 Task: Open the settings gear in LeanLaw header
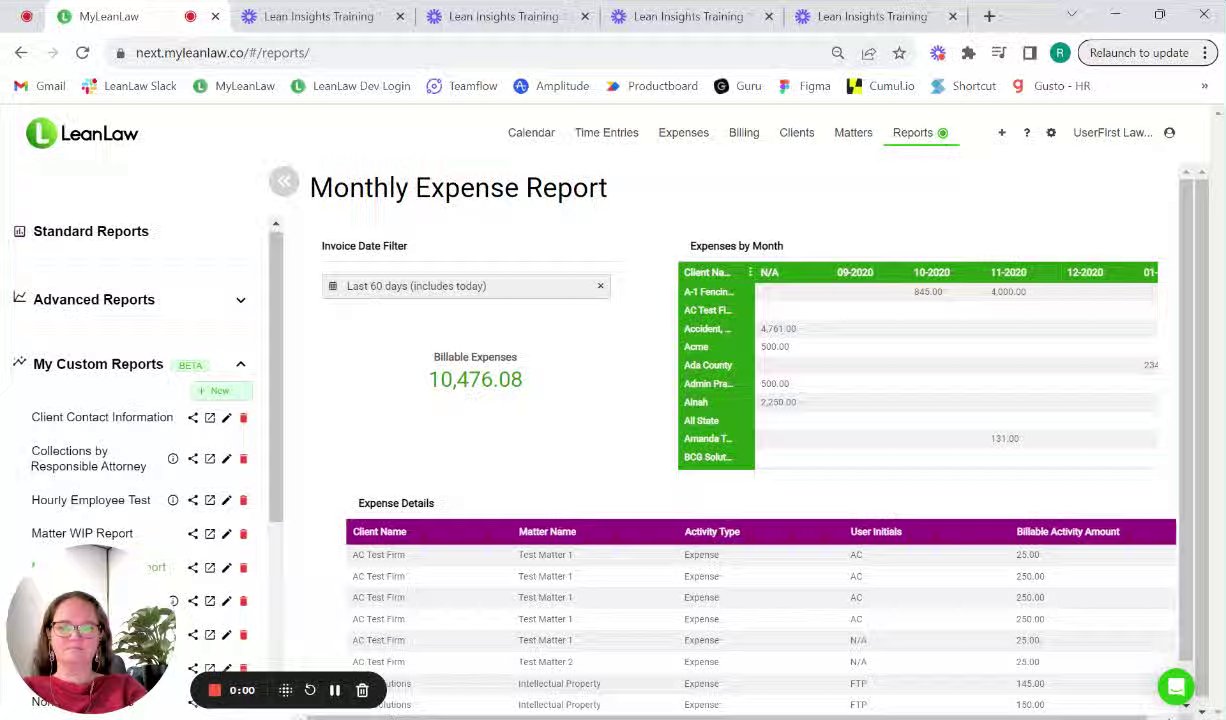coord(1051,133)
